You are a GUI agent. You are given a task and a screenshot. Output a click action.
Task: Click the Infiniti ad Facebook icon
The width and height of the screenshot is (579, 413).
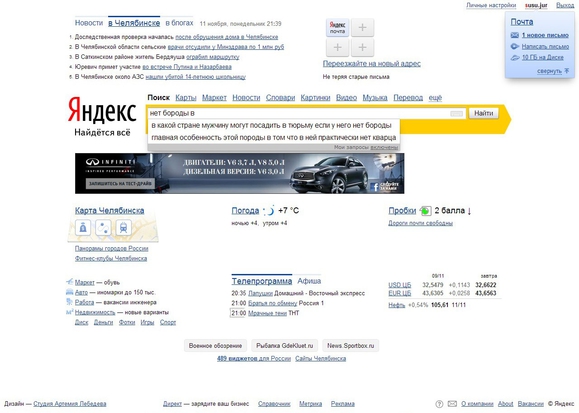click(375, 187)
